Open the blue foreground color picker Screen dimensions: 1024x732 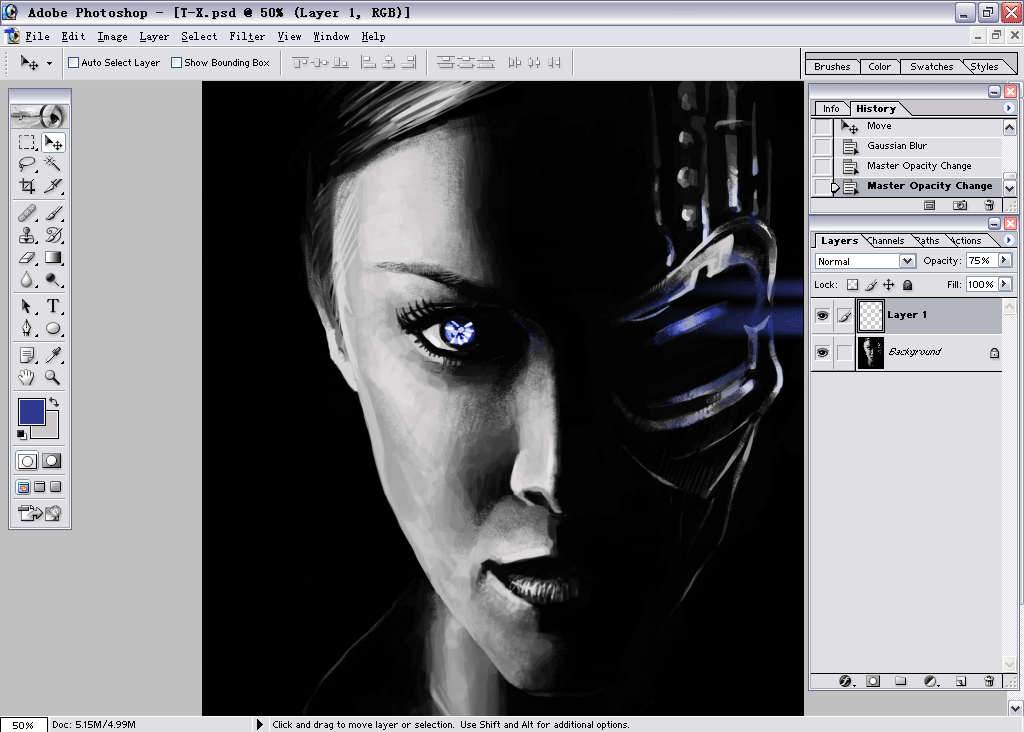[31, 411]
